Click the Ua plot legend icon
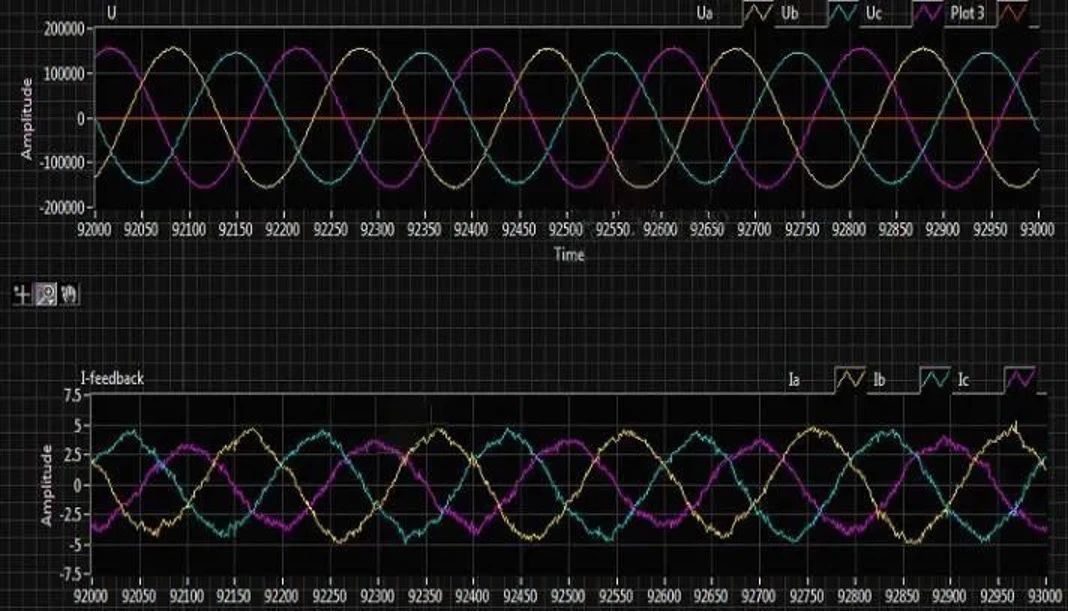The height and width of the screenshot is (612, 1068). tap(756, 14)
